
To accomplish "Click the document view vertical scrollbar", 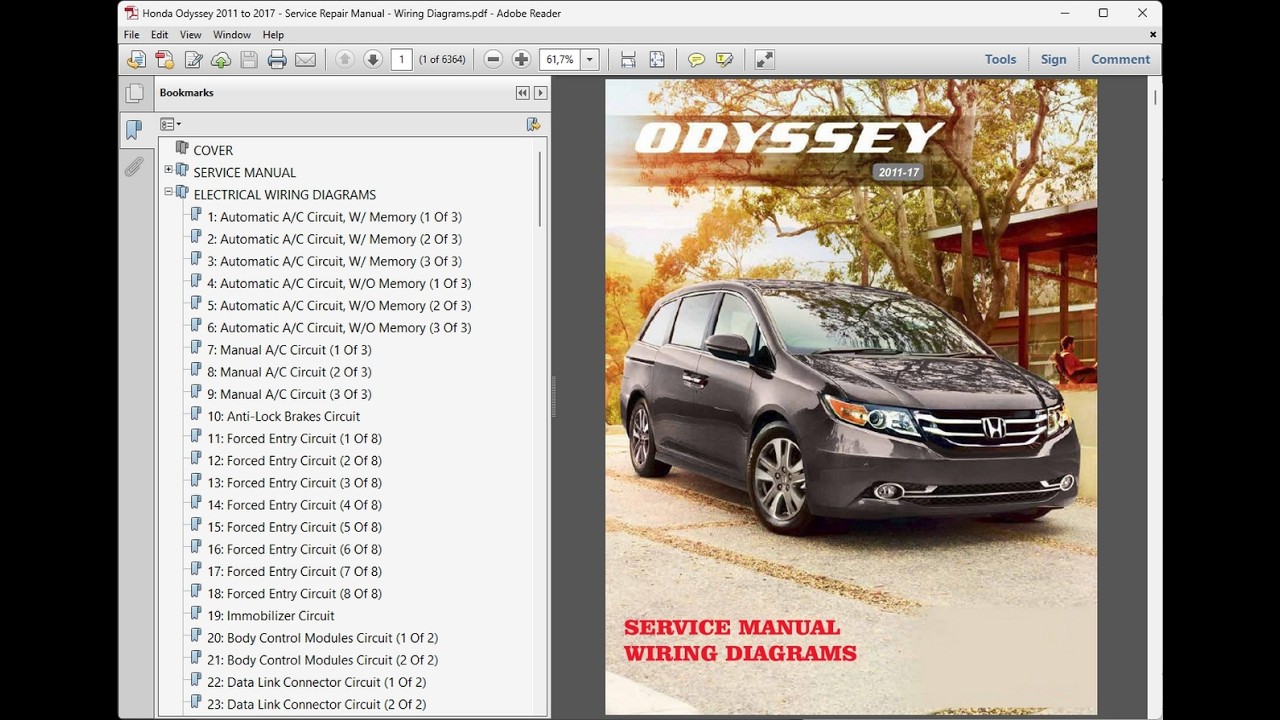I will click(1156, 98).
